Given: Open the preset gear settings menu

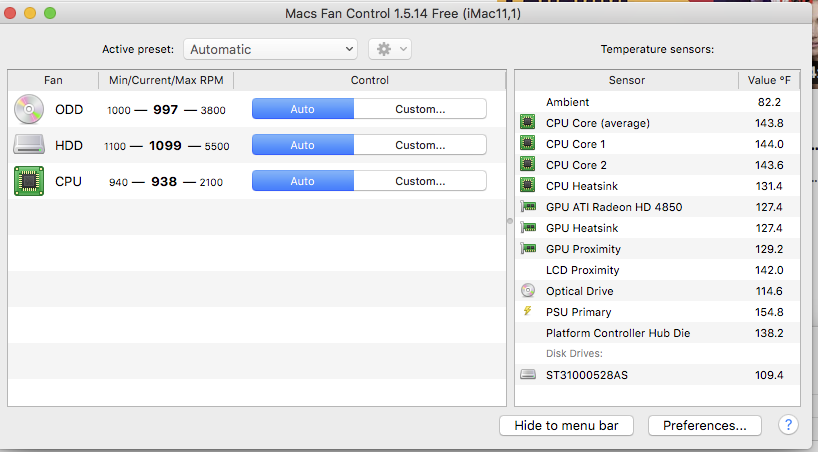Looking at the screenshot, I should pyautogui.click(x=390, y=49).
